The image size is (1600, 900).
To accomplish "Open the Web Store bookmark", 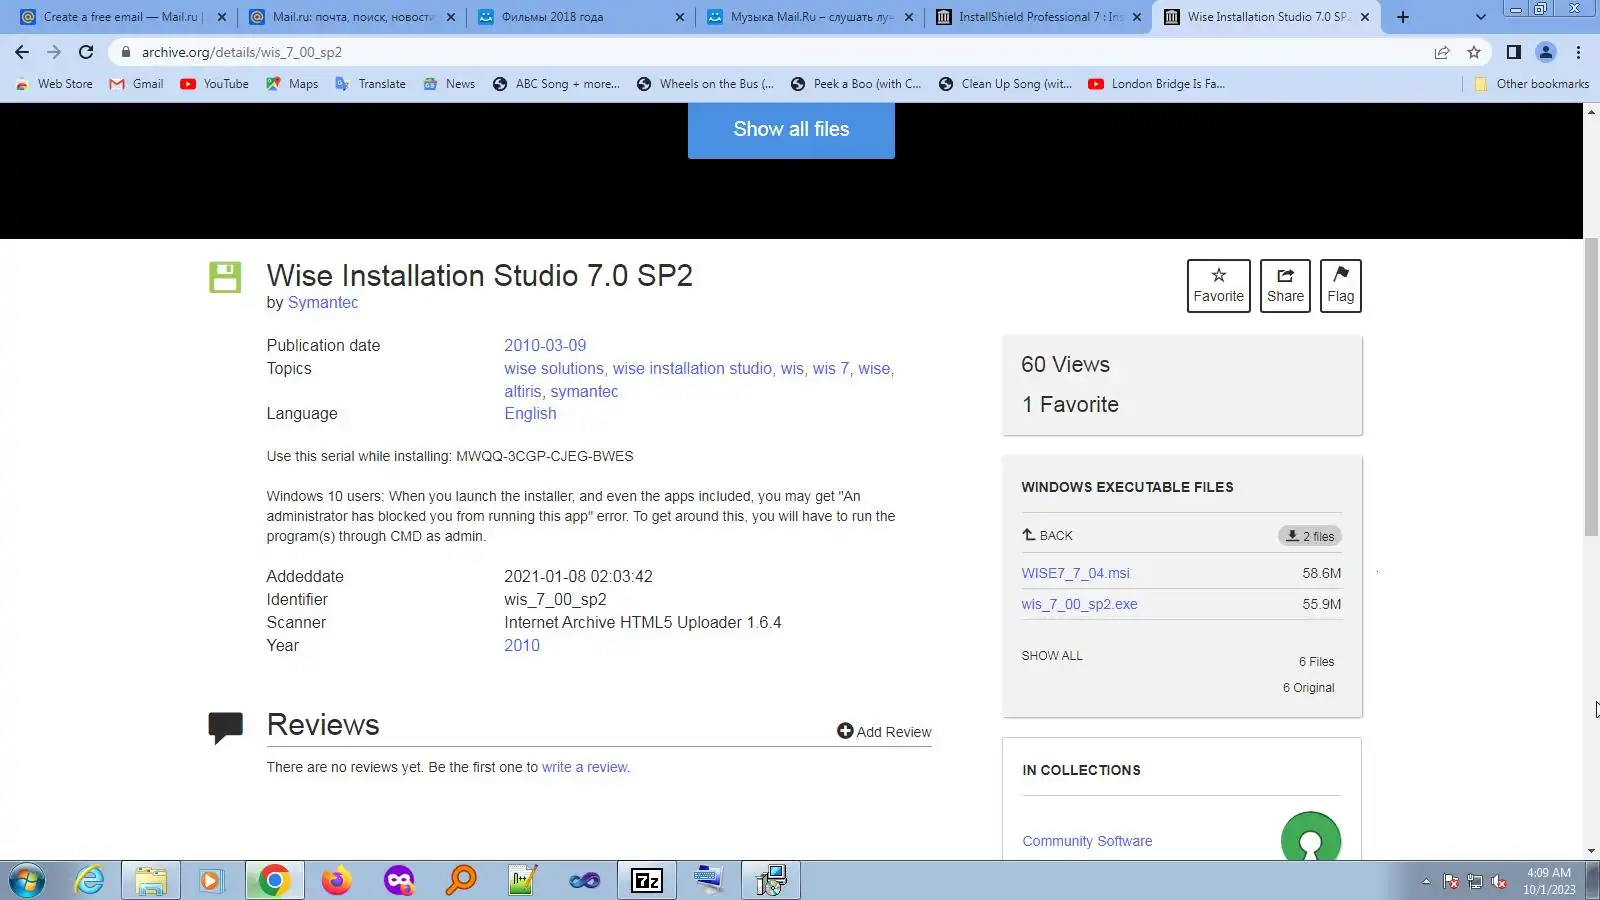I will (x=54, y=84).
